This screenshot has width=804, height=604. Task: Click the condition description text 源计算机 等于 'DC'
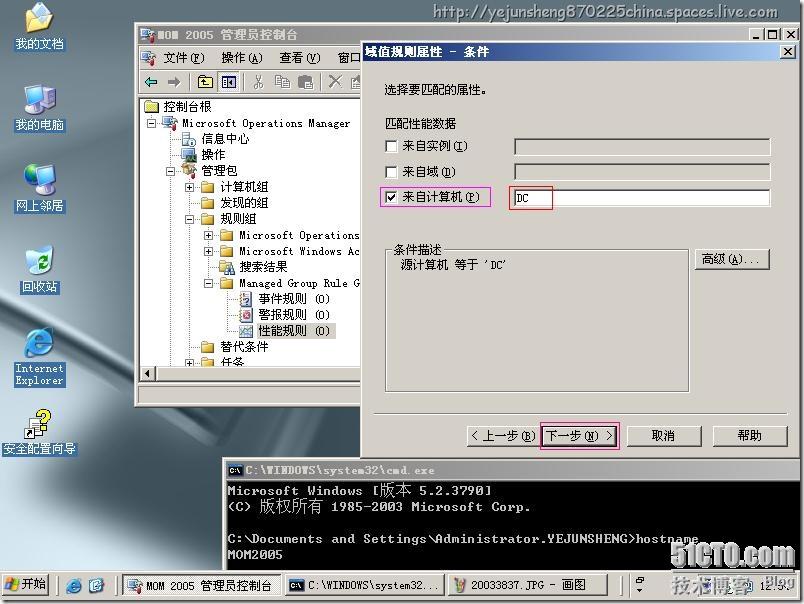pyautogui.click(x=452, y=265)
